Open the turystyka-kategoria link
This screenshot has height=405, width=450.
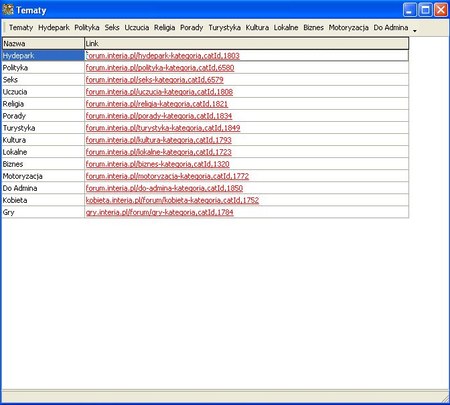[163, 128]
